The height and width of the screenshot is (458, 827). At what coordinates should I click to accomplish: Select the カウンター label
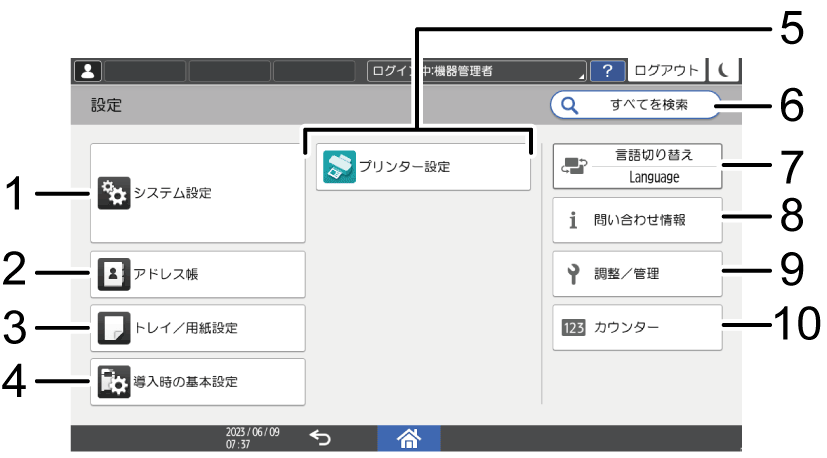[627, 328]
